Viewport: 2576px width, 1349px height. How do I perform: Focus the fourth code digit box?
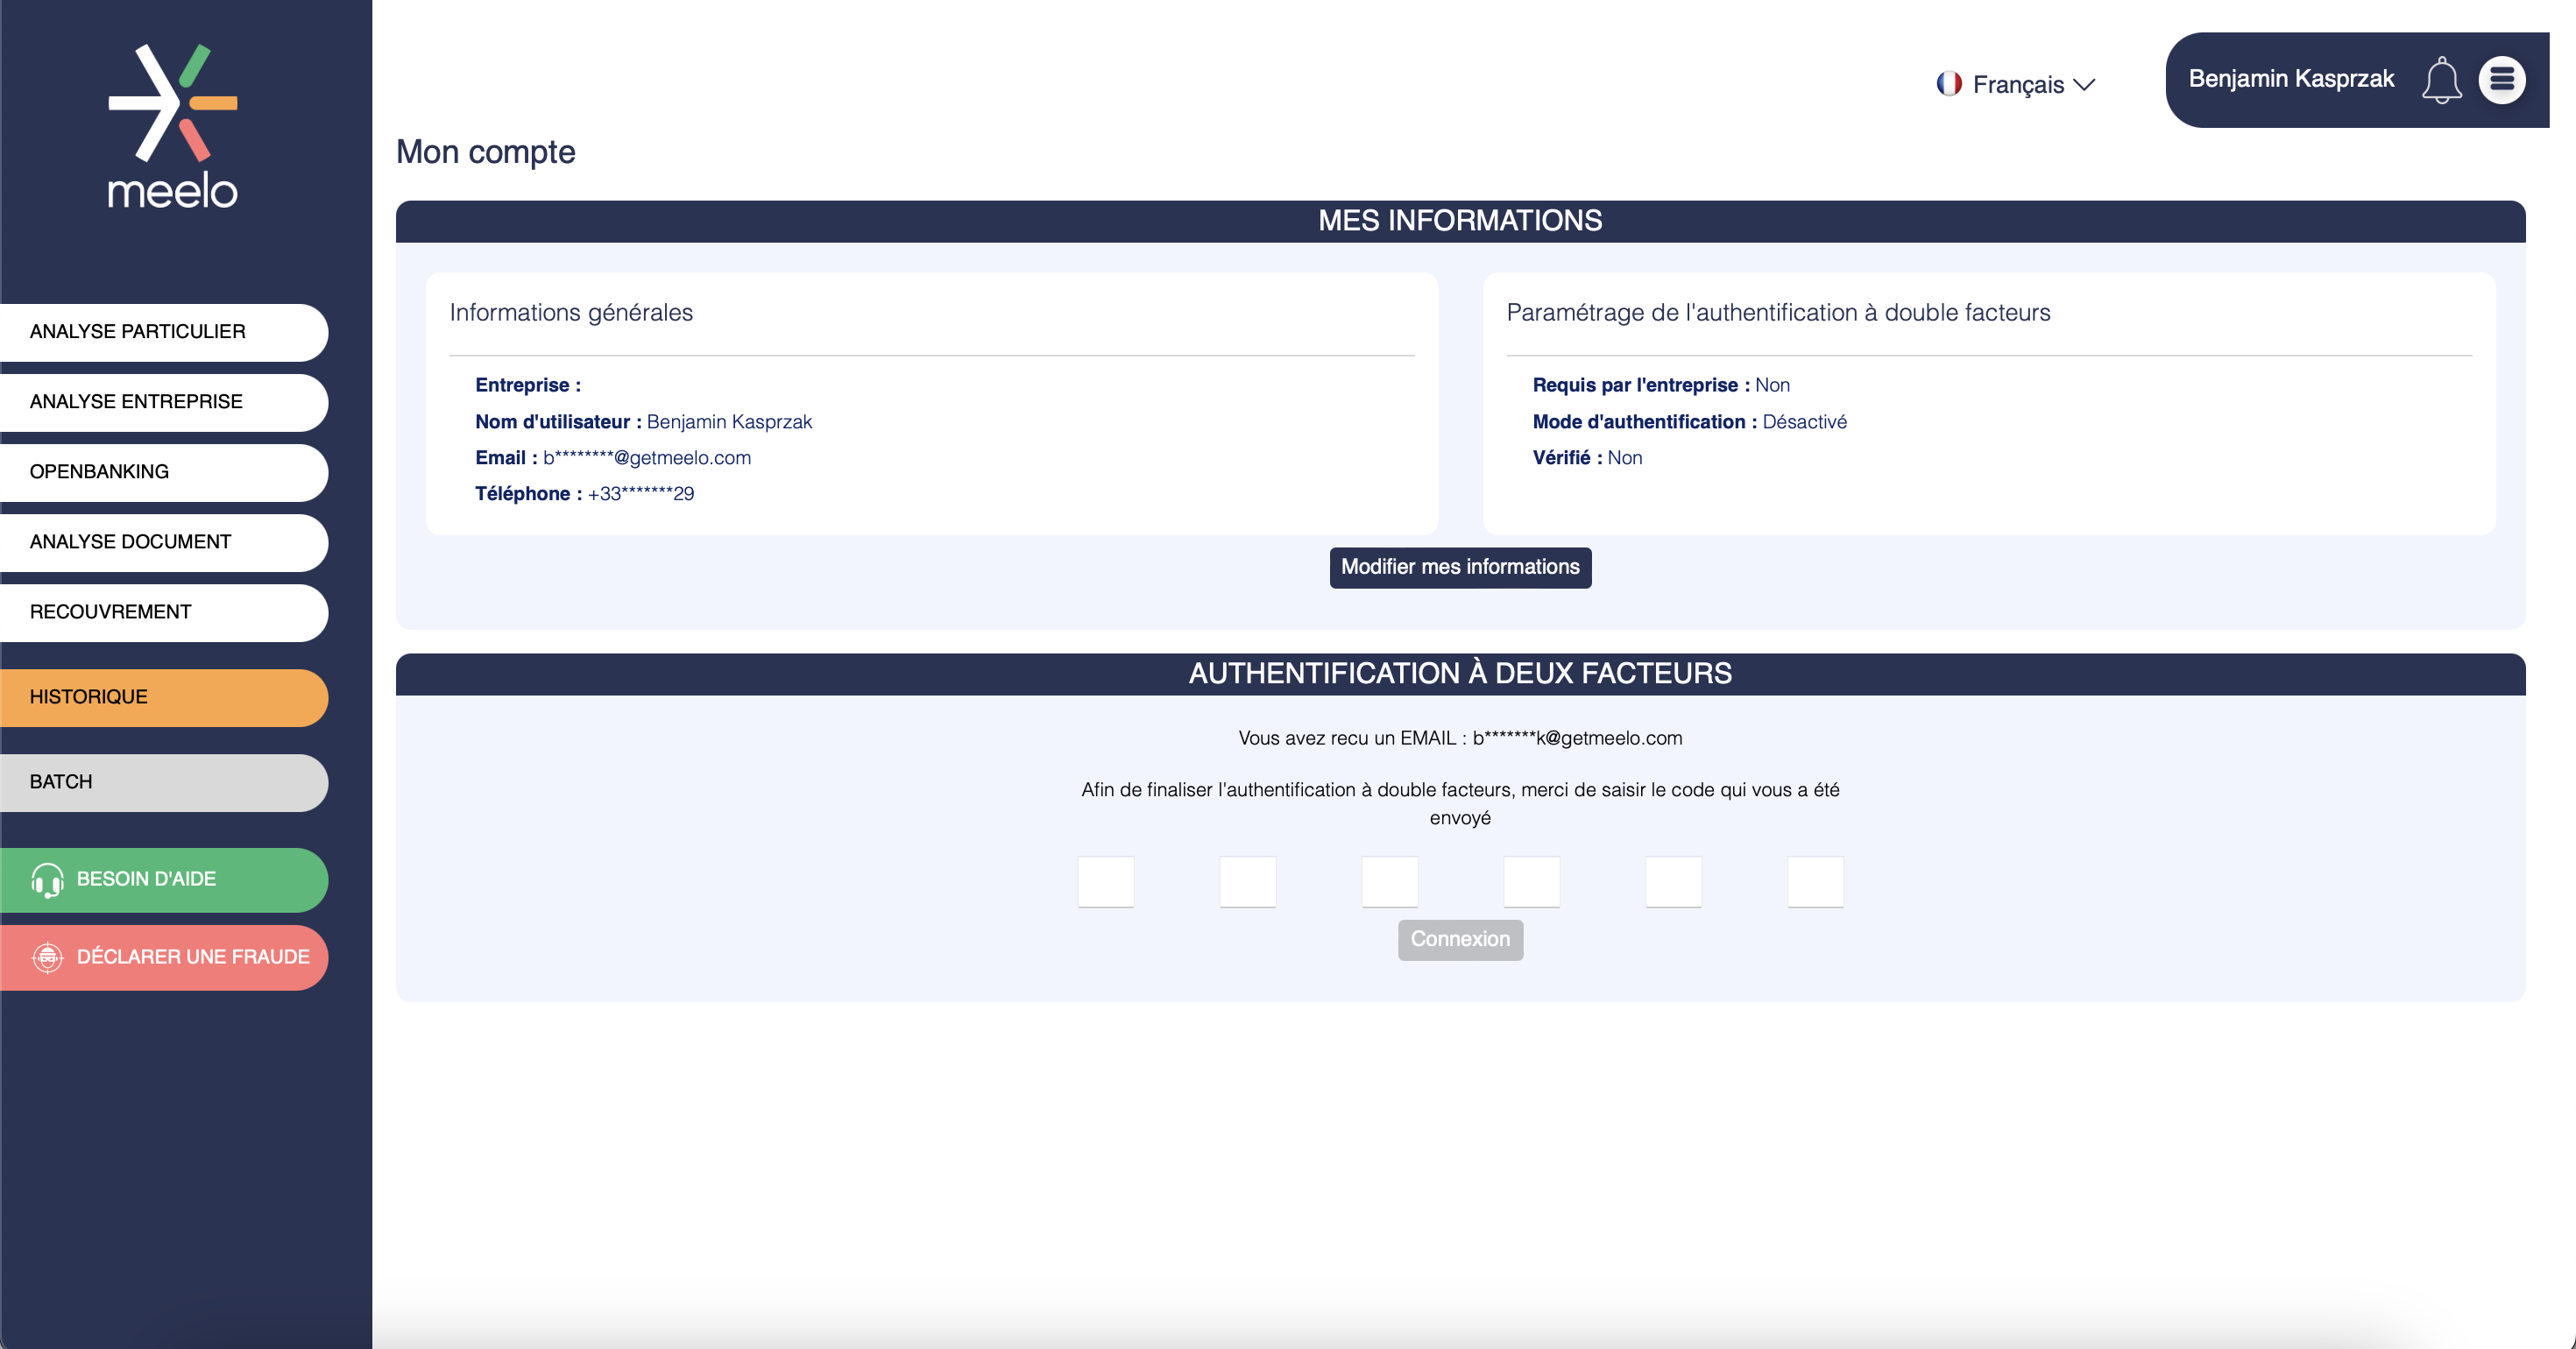pyautogui.click(x=1532, y=881)
